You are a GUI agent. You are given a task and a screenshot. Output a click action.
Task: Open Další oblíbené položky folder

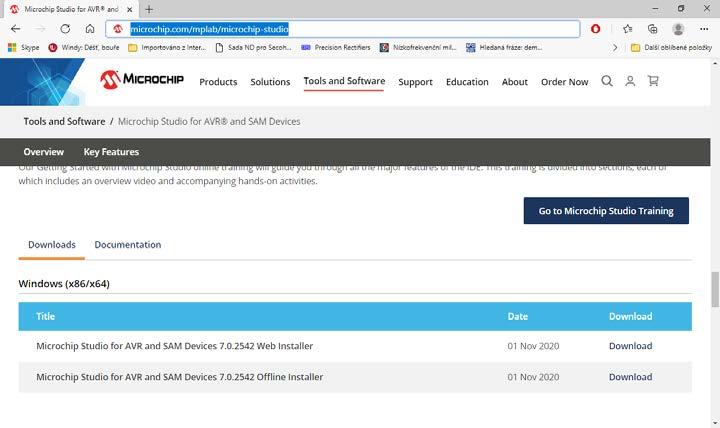(671, 47)
